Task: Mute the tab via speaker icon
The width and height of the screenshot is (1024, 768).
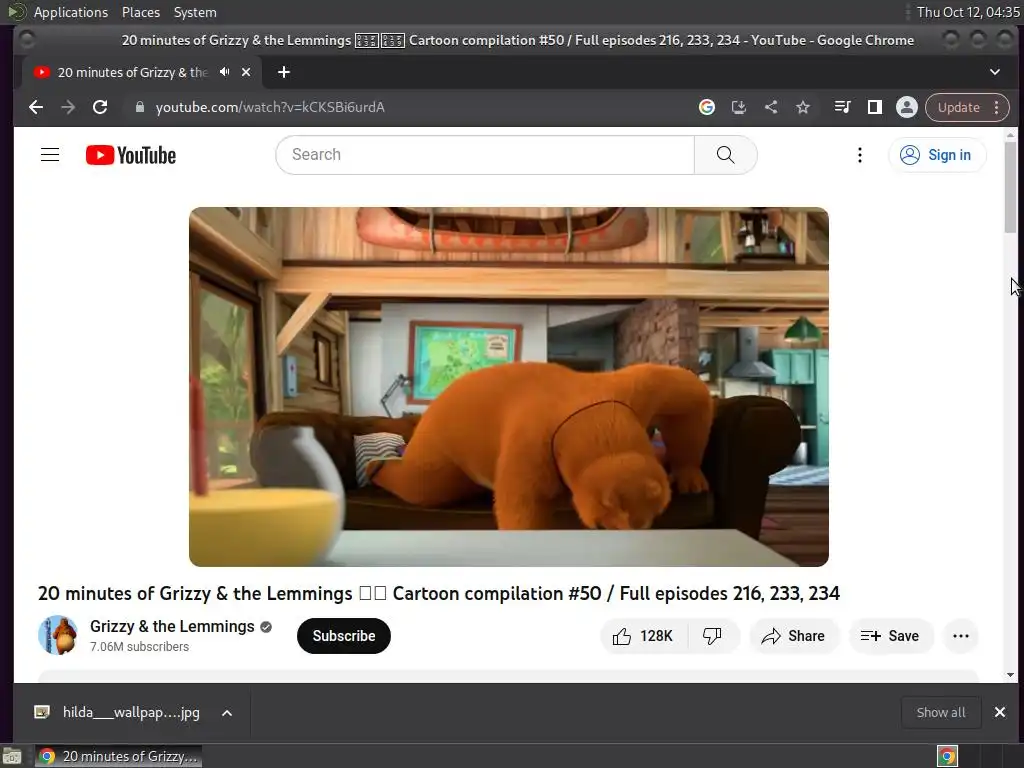Action: coord(225,72)
